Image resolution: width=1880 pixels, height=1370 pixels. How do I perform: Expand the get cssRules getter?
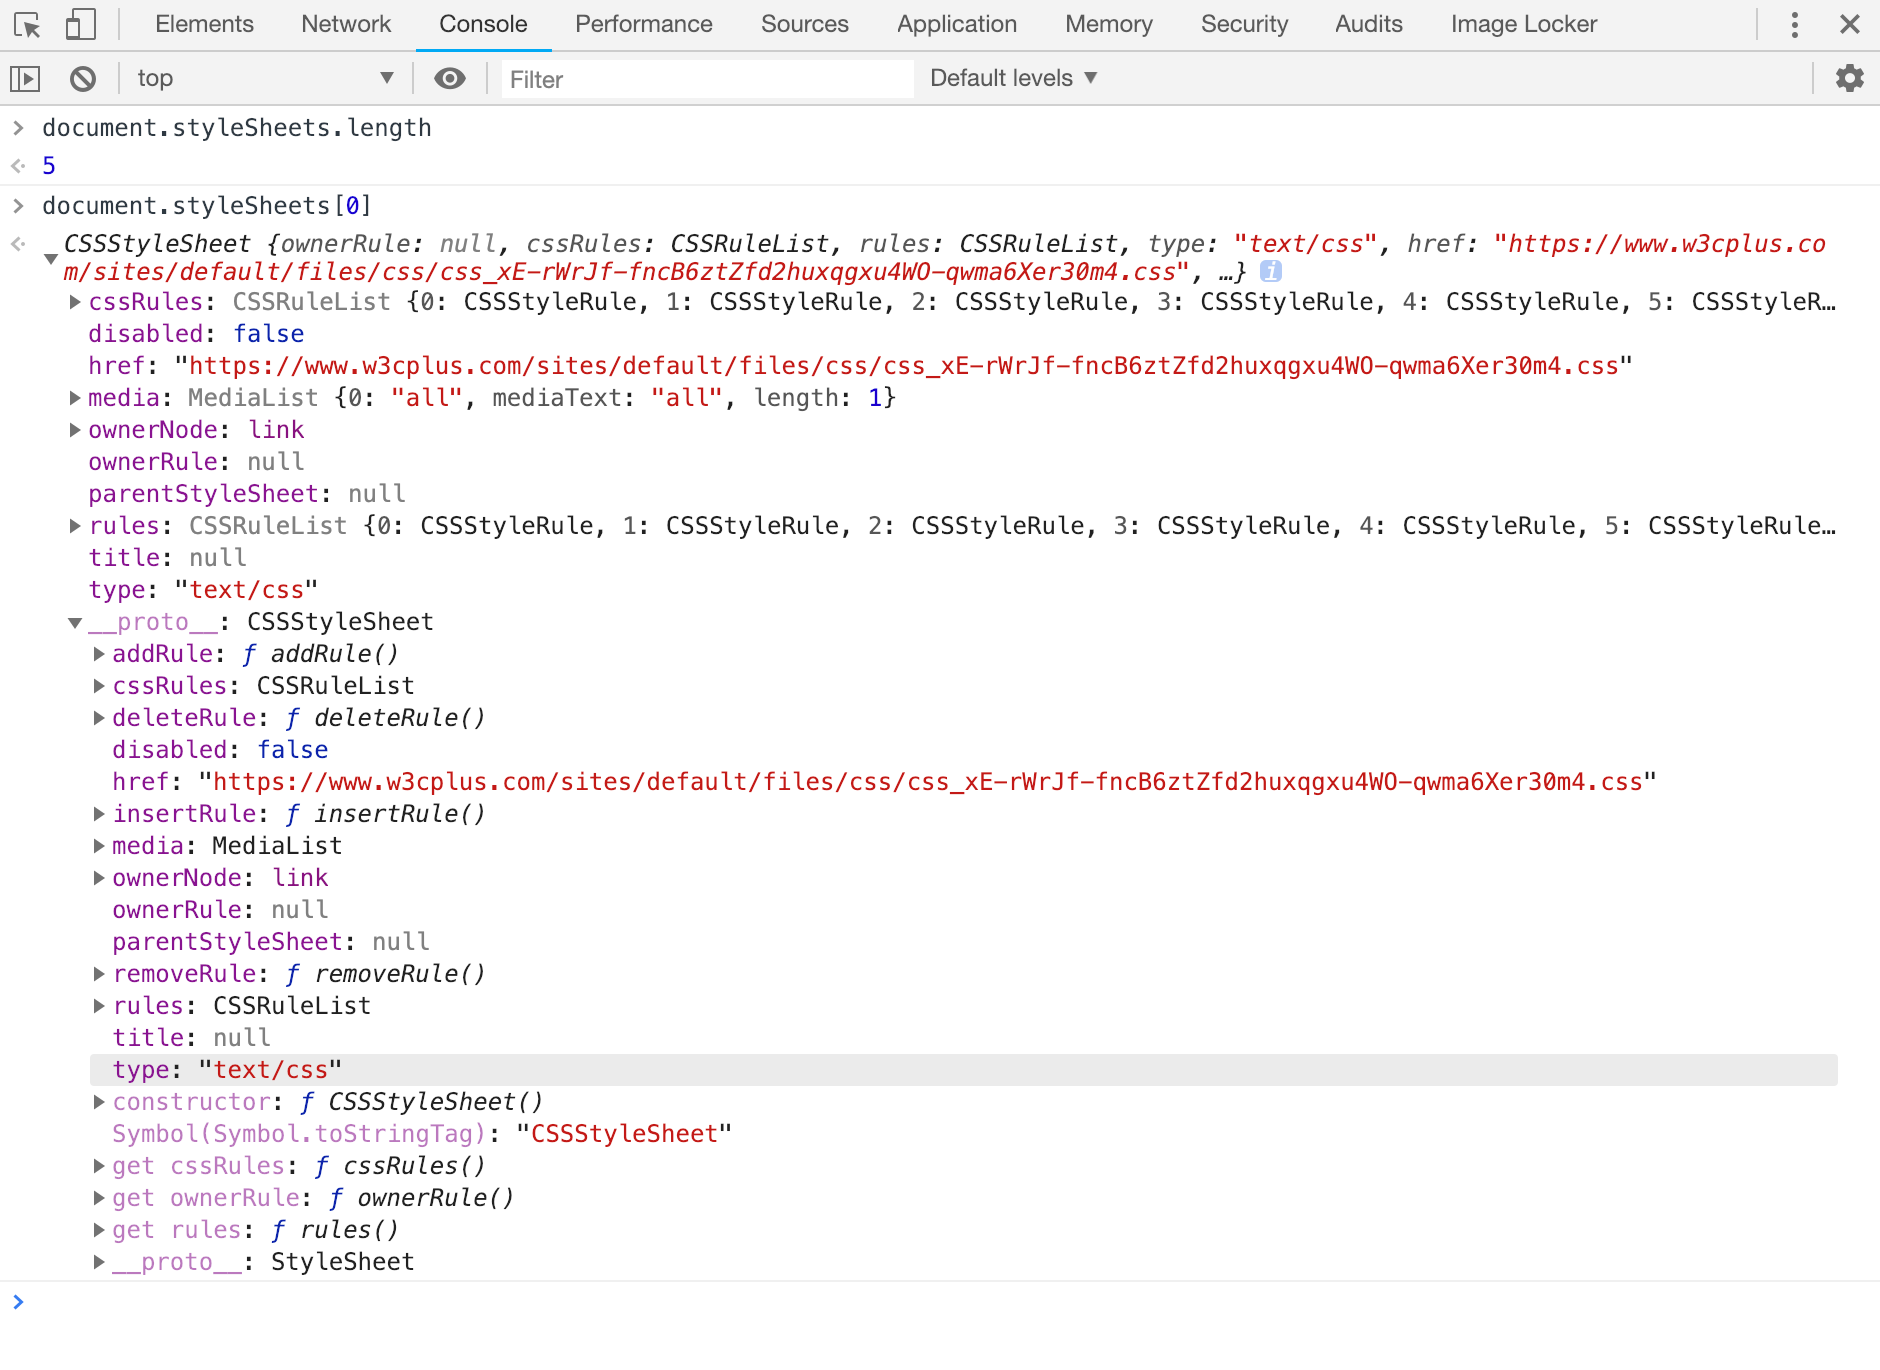[x=99, y=1166]
